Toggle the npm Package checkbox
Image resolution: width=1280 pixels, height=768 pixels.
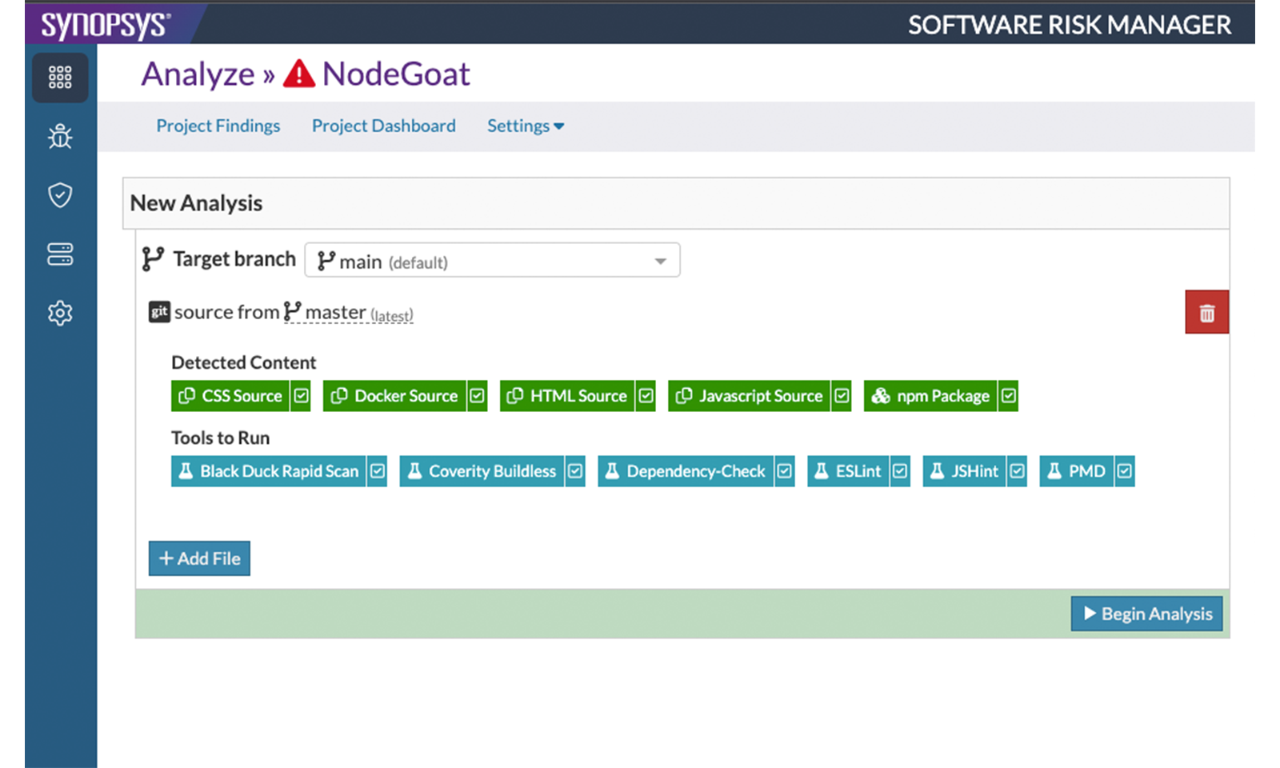click(1008, 396)
